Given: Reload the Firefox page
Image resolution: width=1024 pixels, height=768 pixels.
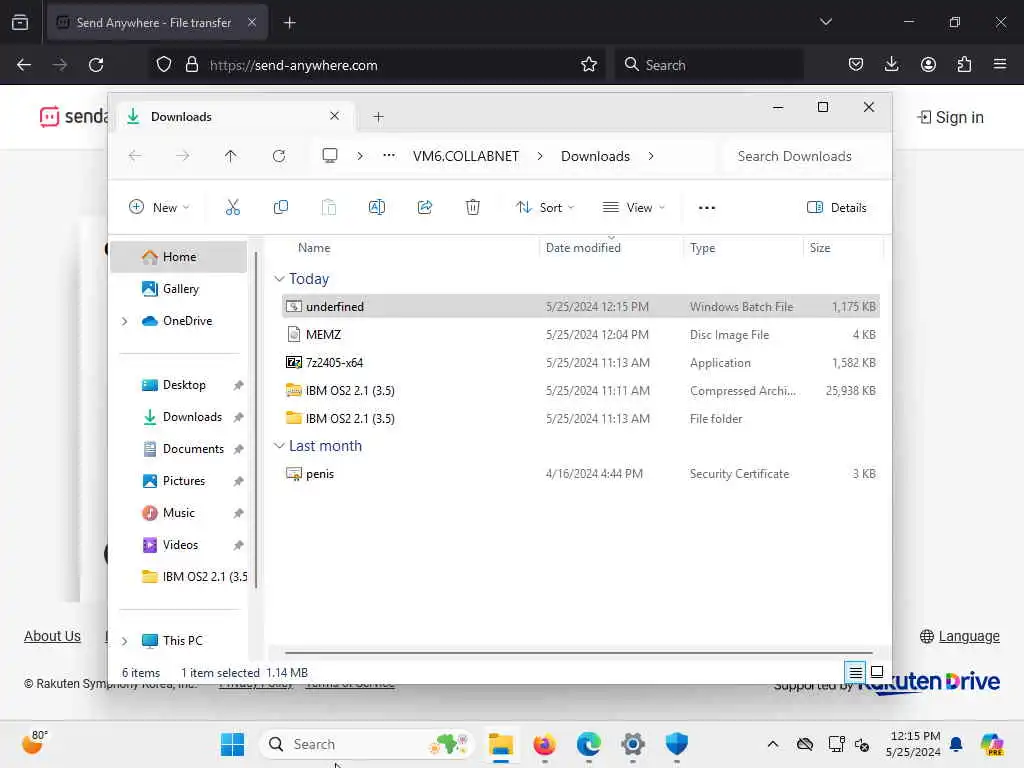Looking at the screenshot, I should point(96,65).
